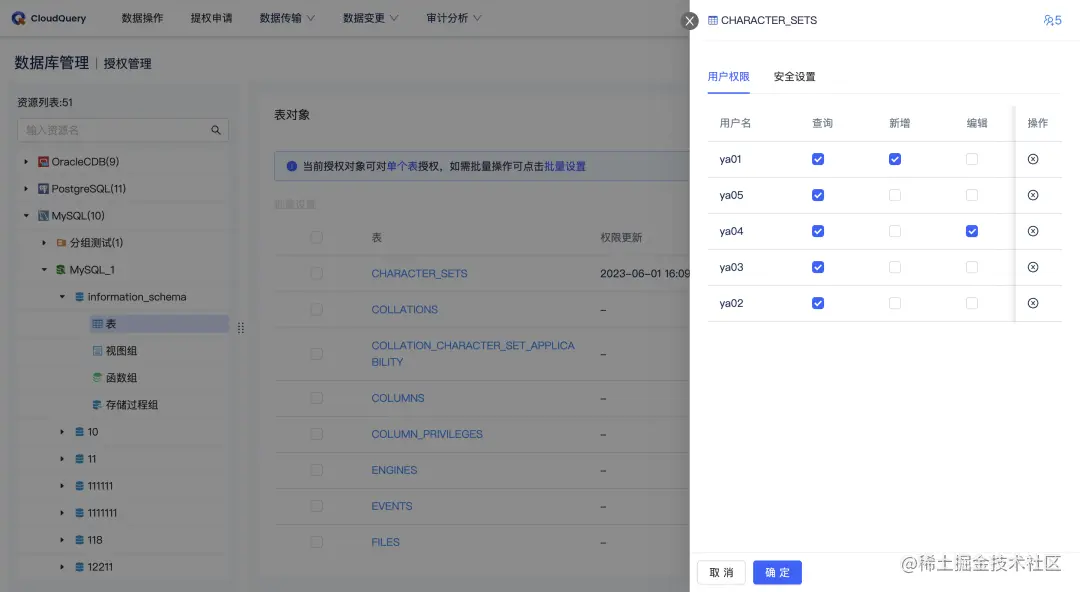The width and height of the screenshot is (1080, 592).
Task: Open the EVENTS table link
Action: [391, 506]
